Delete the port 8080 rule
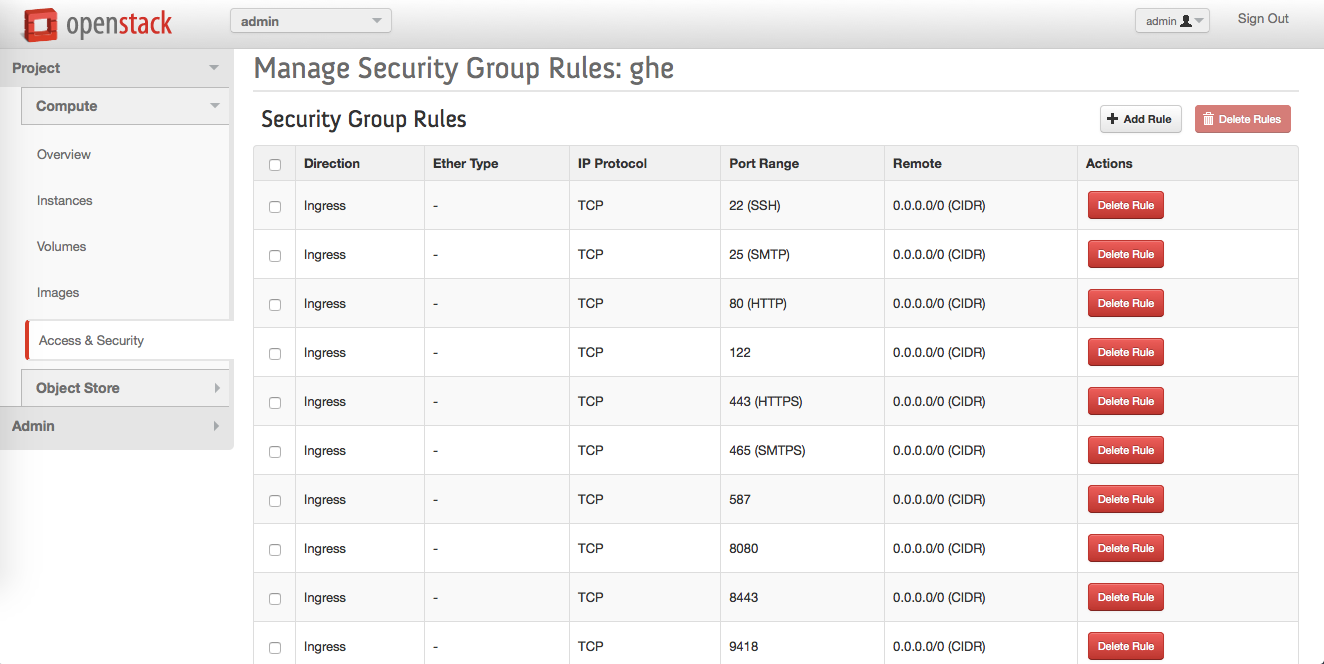 1126,548
